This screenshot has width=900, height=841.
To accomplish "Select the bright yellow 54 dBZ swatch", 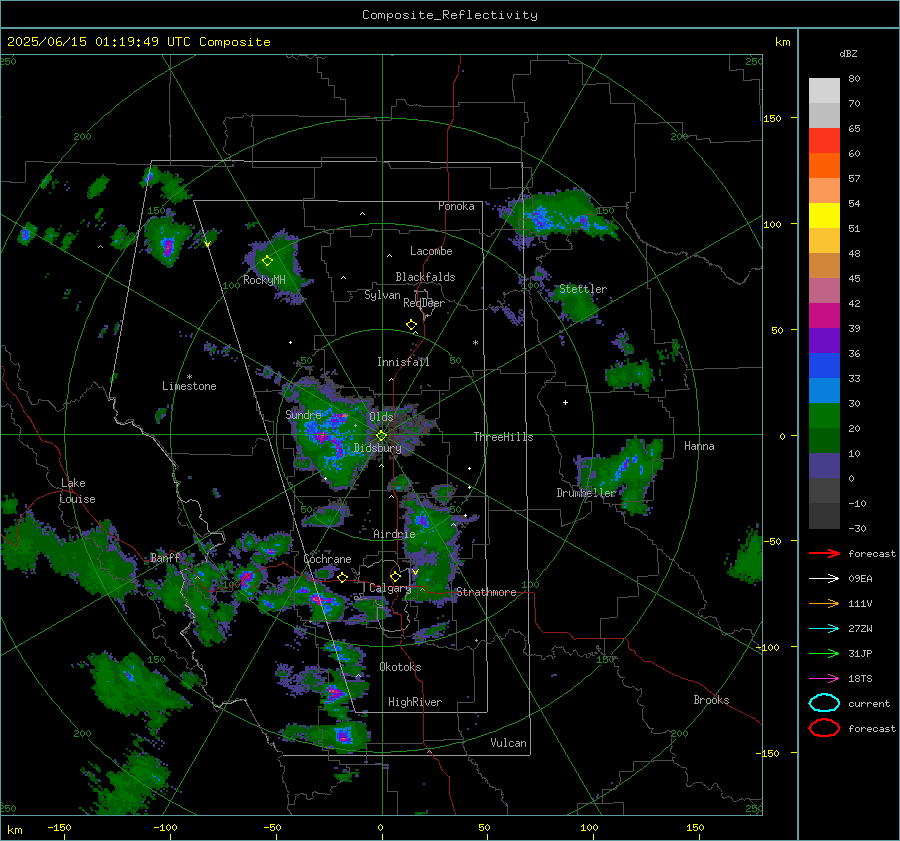I will click(824, 215).
